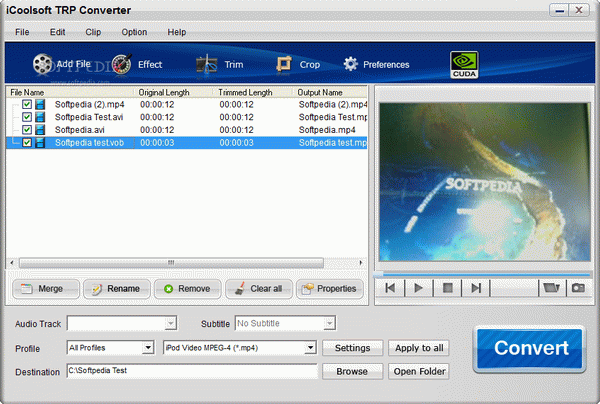The width and height of the screenshot is (600, 404).
Task: Open the Help menu
Action: tap(176, 32)
